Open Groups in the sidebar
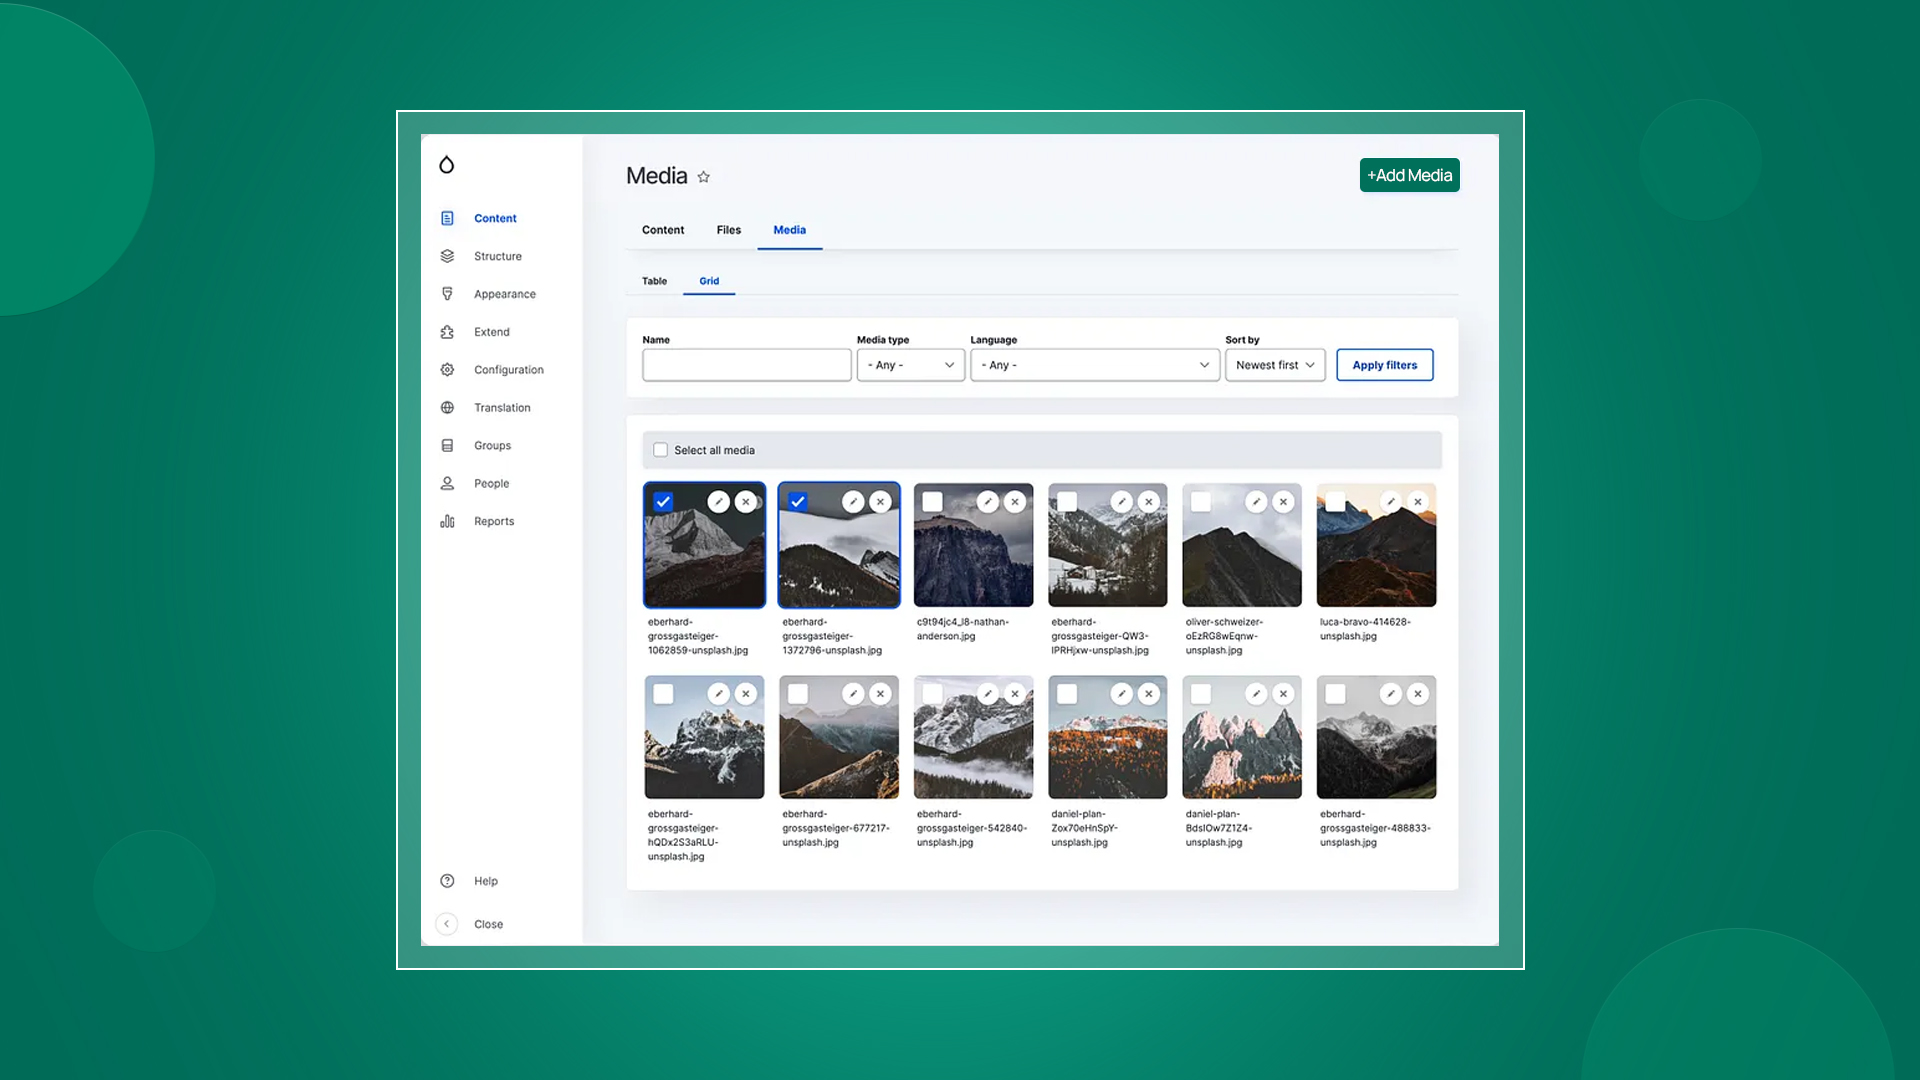Screen dimensions: 1920x1080 pyautogui.click(x=492, y=446)
